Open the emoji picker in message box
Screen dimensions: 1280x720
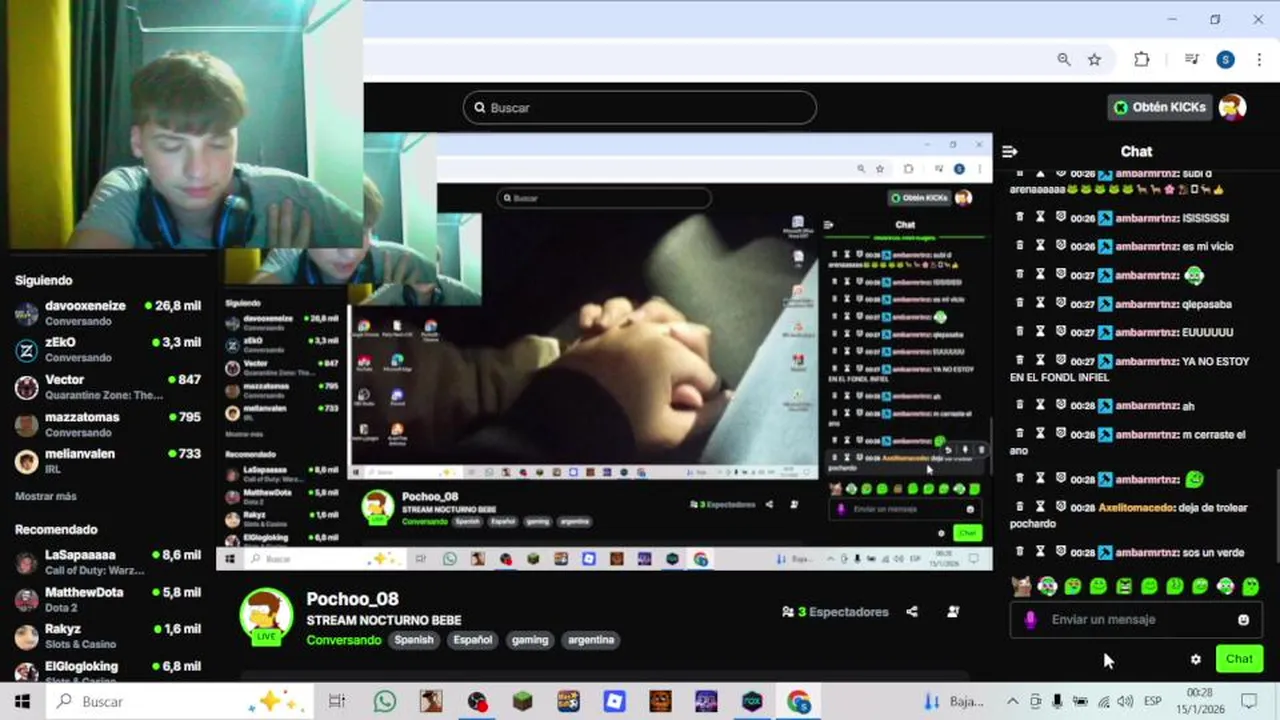click(1243, 620)
